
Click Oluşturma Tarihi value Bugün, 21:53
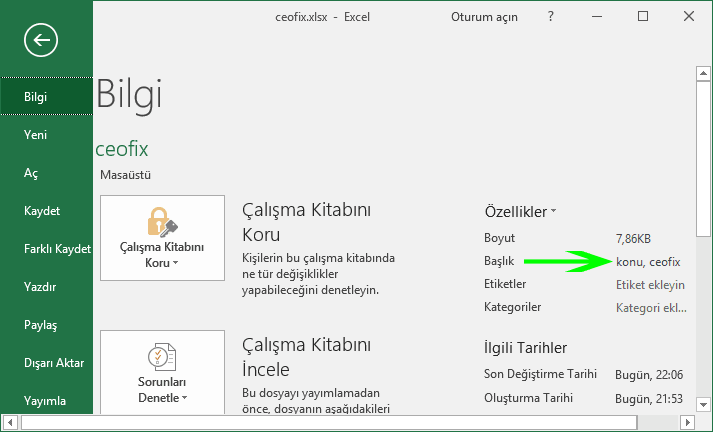(649, 399)
